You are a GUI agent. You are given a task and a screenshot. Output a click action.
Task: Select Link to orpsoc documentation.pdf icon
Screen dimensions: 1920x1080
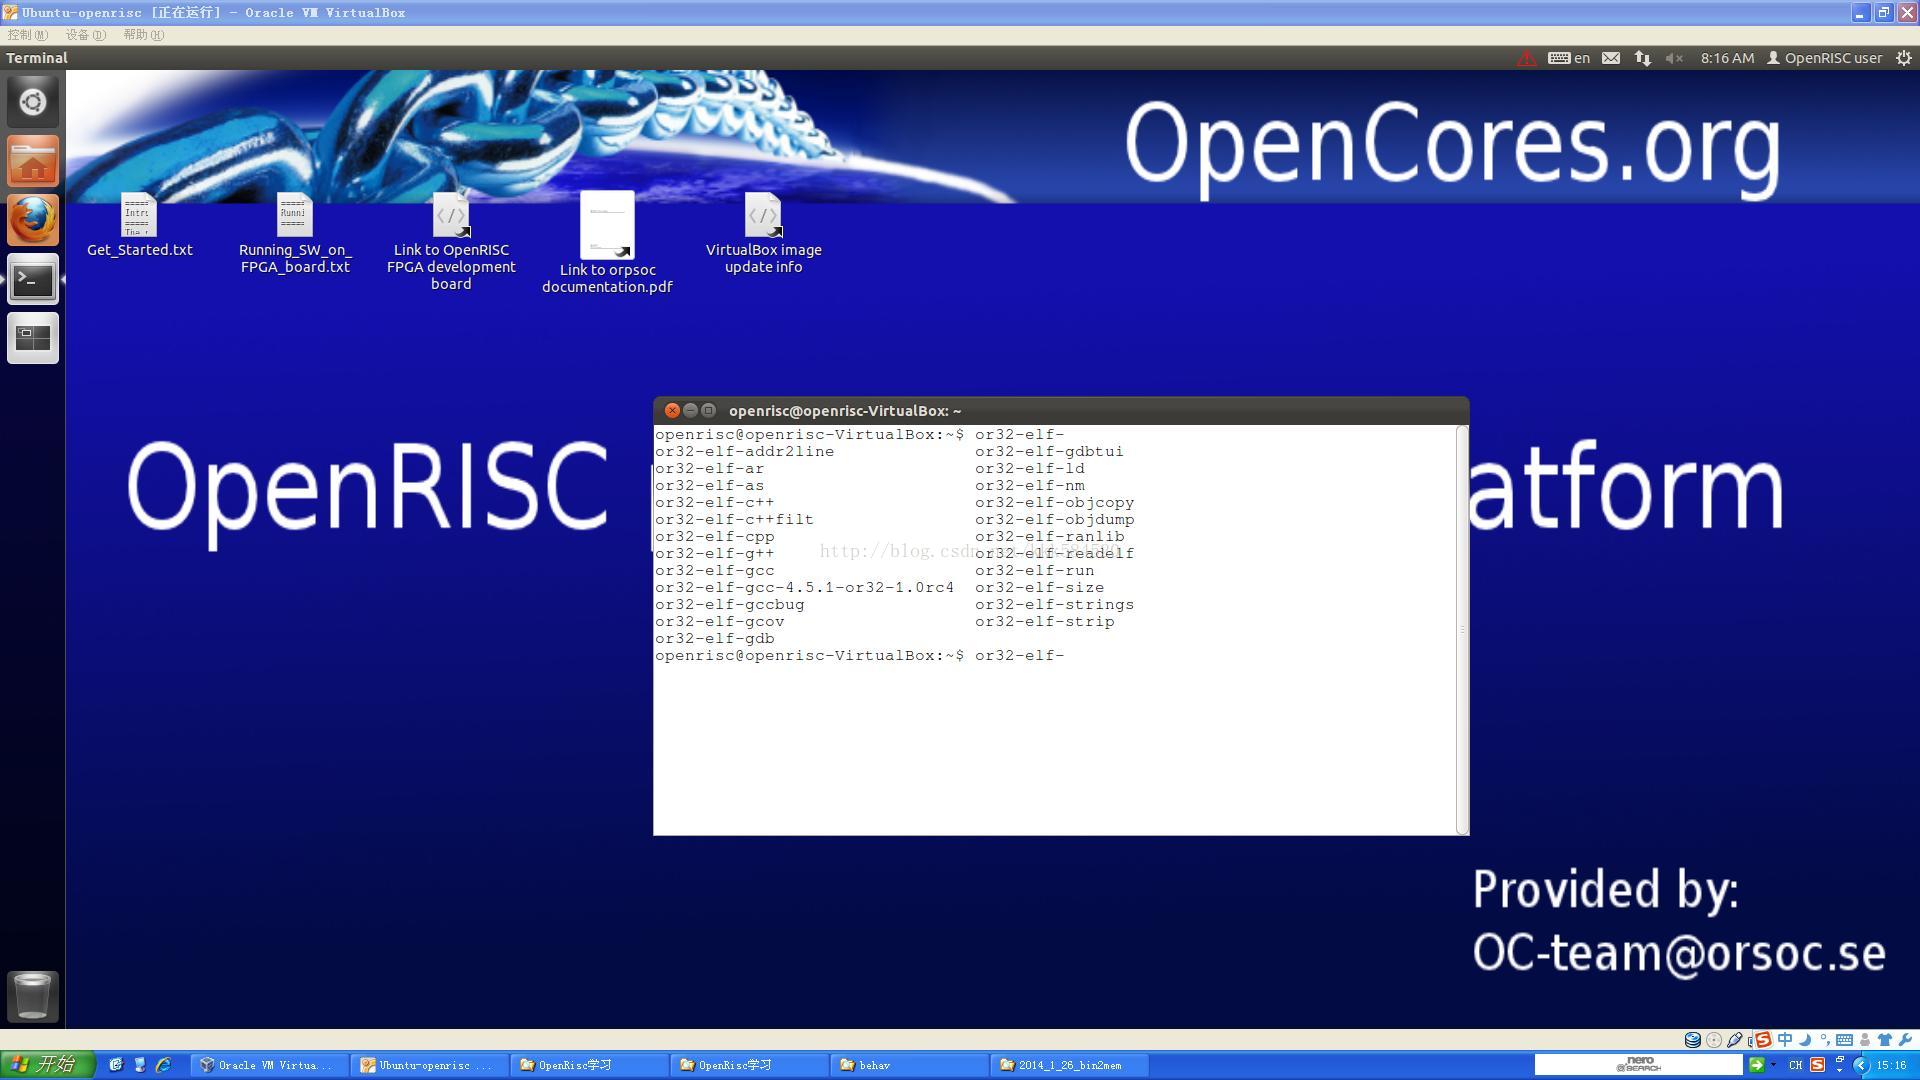pos(607,243)
